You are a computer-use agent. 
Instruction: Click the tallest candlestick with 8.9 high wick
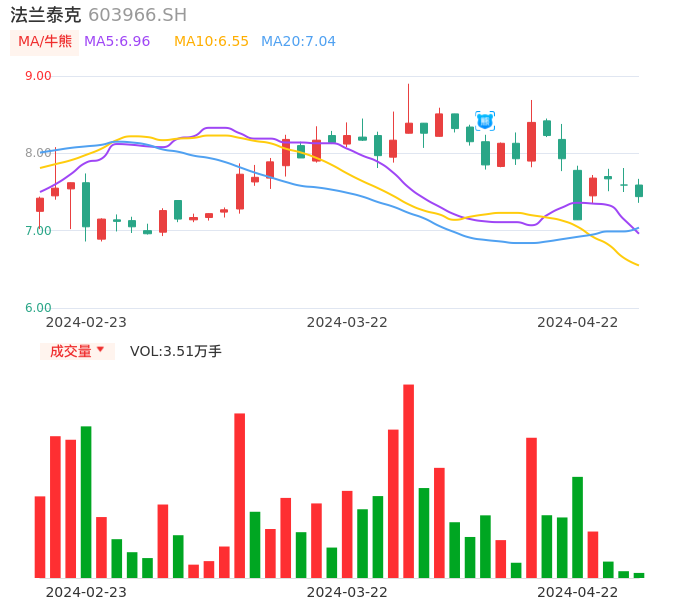point(408,127)
